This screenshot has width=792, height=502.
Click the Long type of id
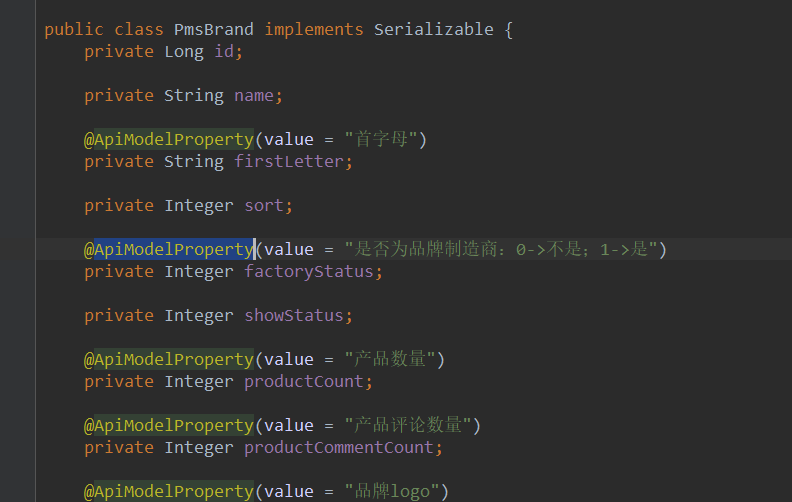184,51
